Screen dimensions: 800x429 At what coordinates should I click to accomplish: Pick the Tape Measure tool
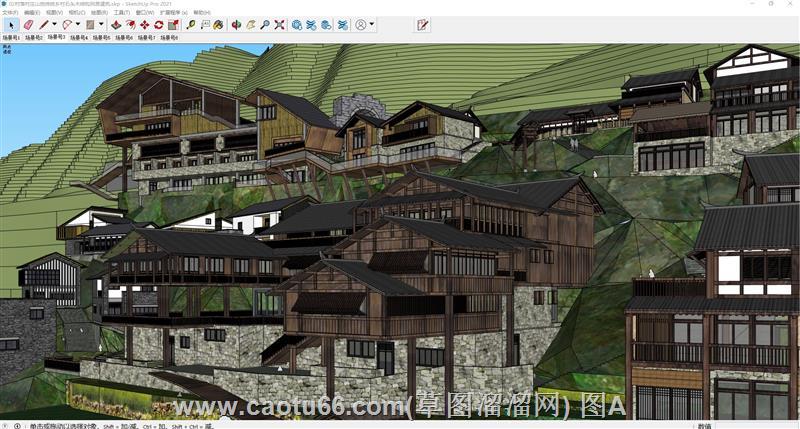tap(191, 24)
